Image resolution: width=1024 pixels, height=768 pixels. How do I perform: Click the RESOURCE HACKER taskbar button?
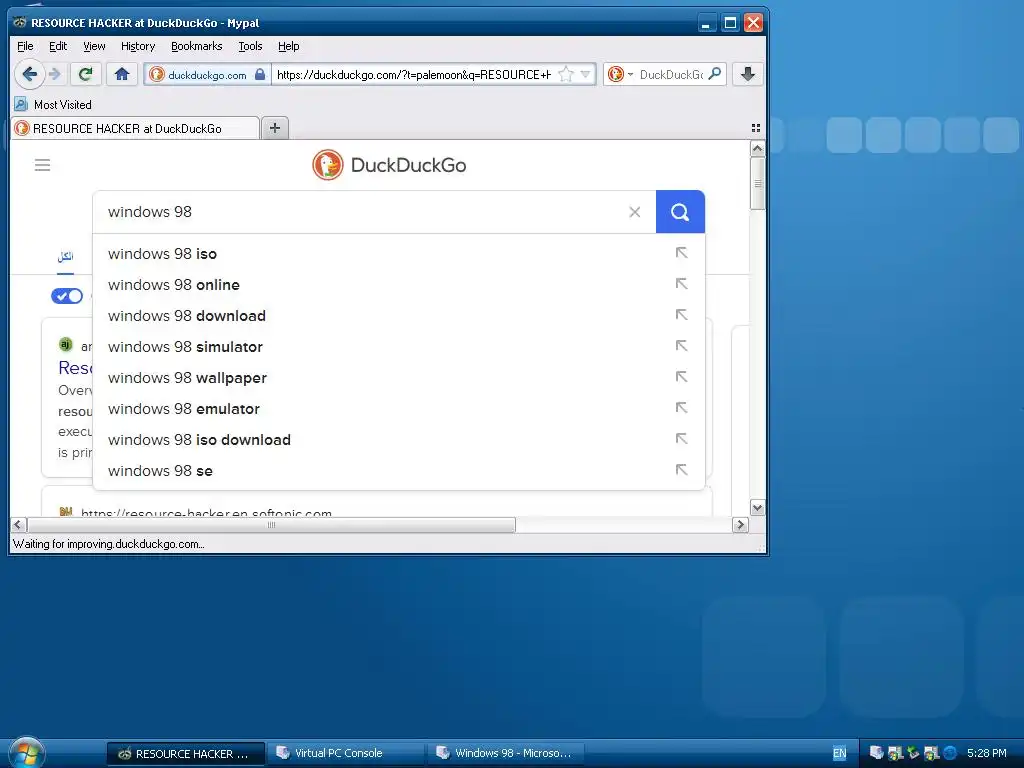(186, 753)
